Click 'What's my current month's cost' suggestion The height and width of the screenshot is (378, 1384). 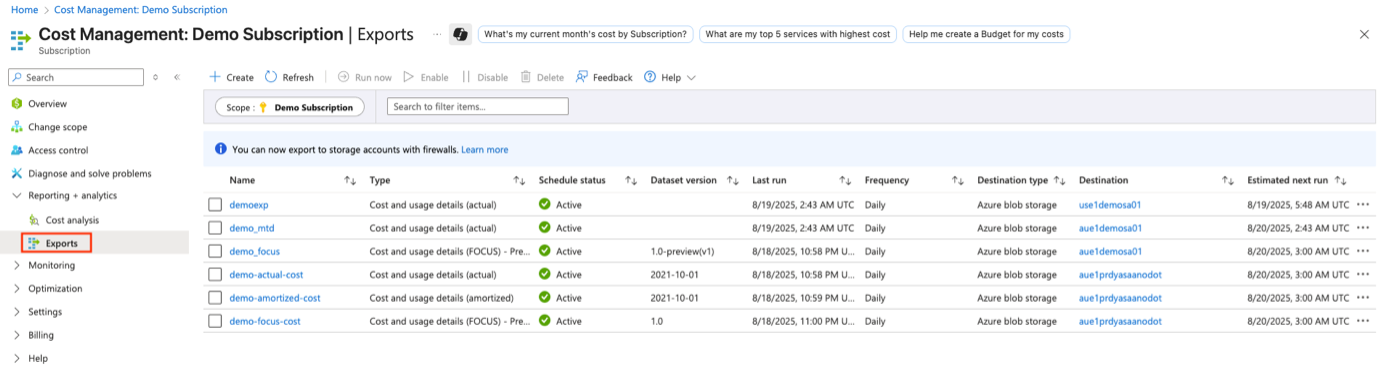pyautogui.click(x=585, y=34)
